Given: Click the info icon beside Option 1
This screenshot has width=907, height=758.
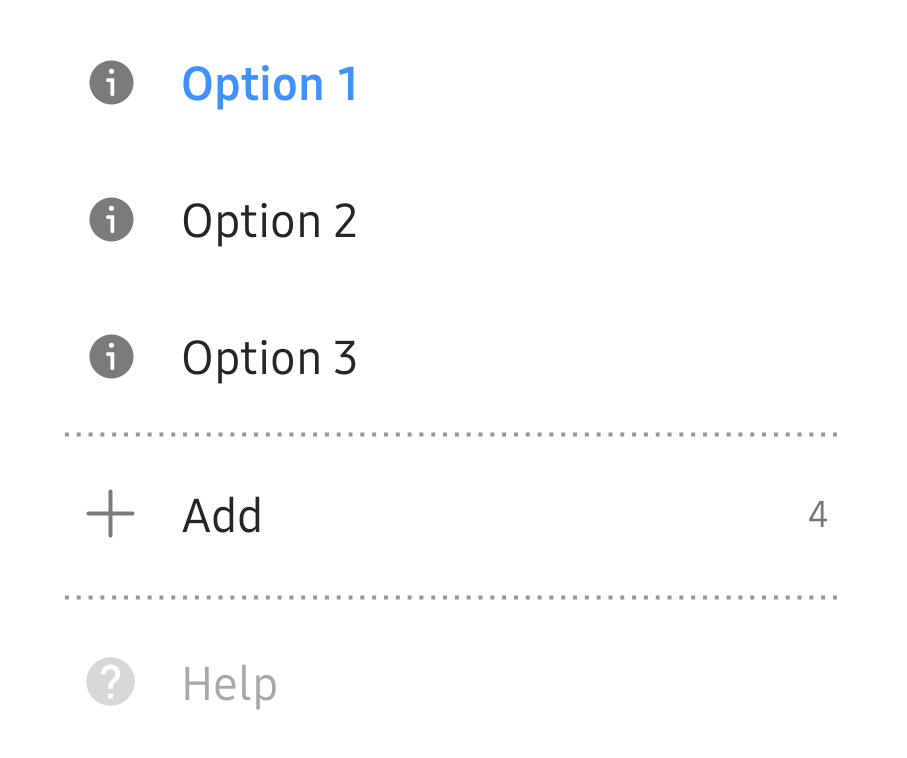Looking at the screenshot, I should tap(111, 83).
